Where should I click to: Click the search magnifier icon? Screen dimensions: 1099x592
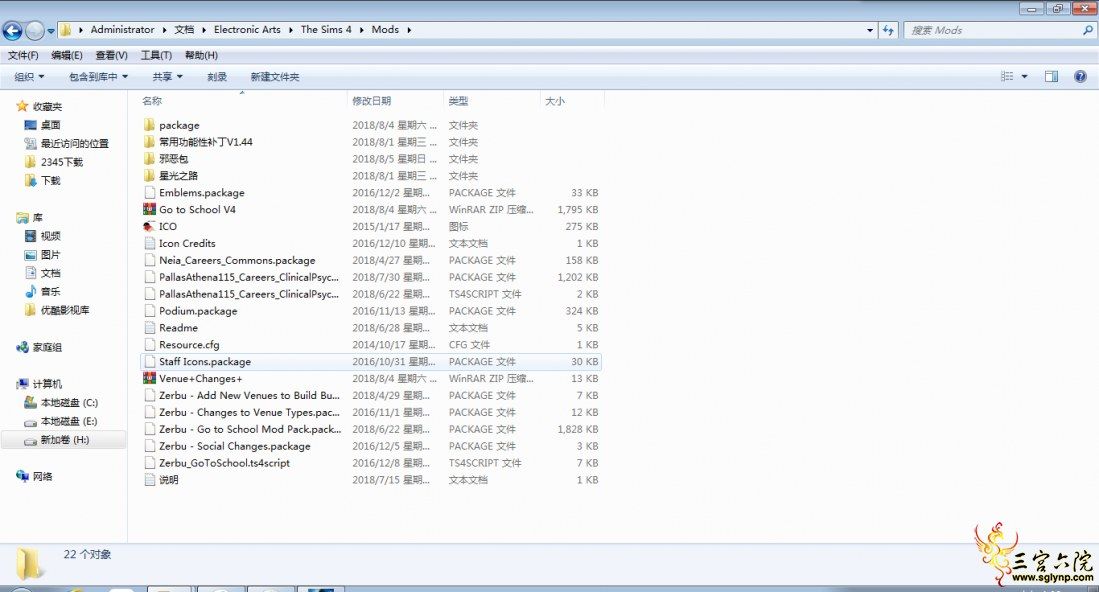pyautogui.click(x=1088, y=30)
